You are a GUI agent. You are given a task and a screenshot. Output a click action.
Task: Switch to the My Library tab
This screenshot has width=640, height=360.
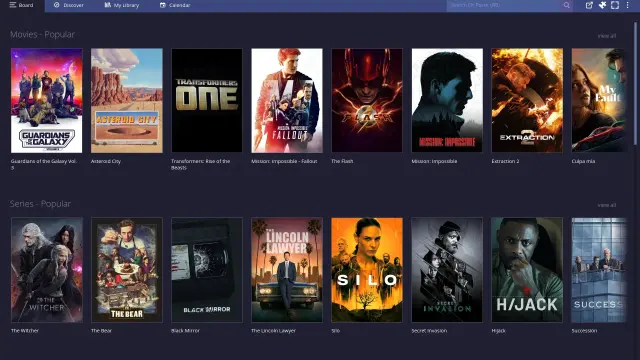[x=122, y=5]
